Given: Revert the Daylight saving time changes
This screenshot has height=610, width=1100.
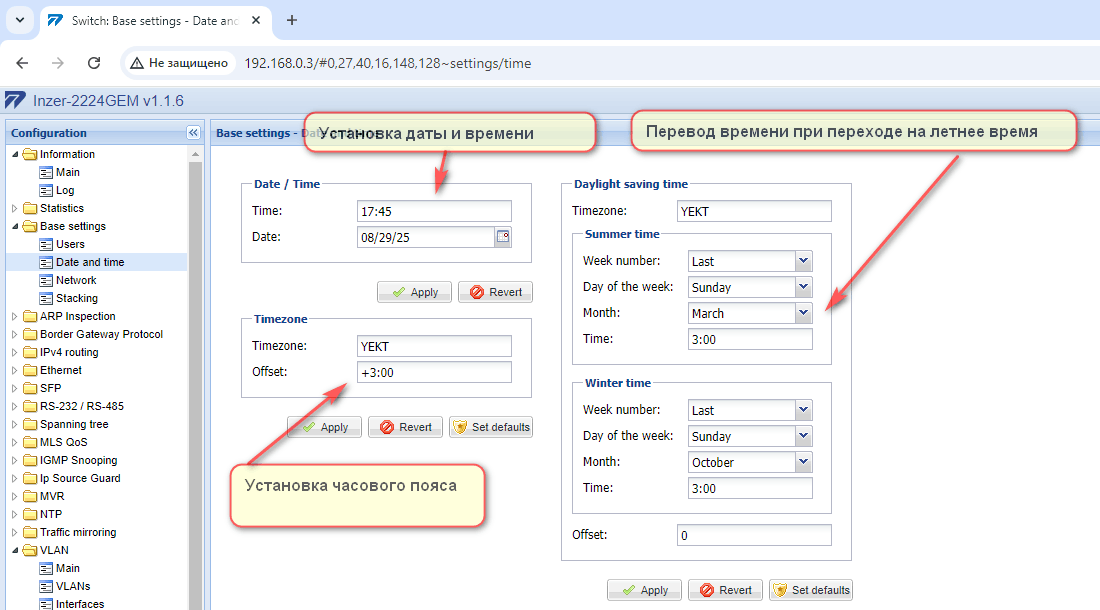Looking at the screenshot, I should tap(726, 590).
